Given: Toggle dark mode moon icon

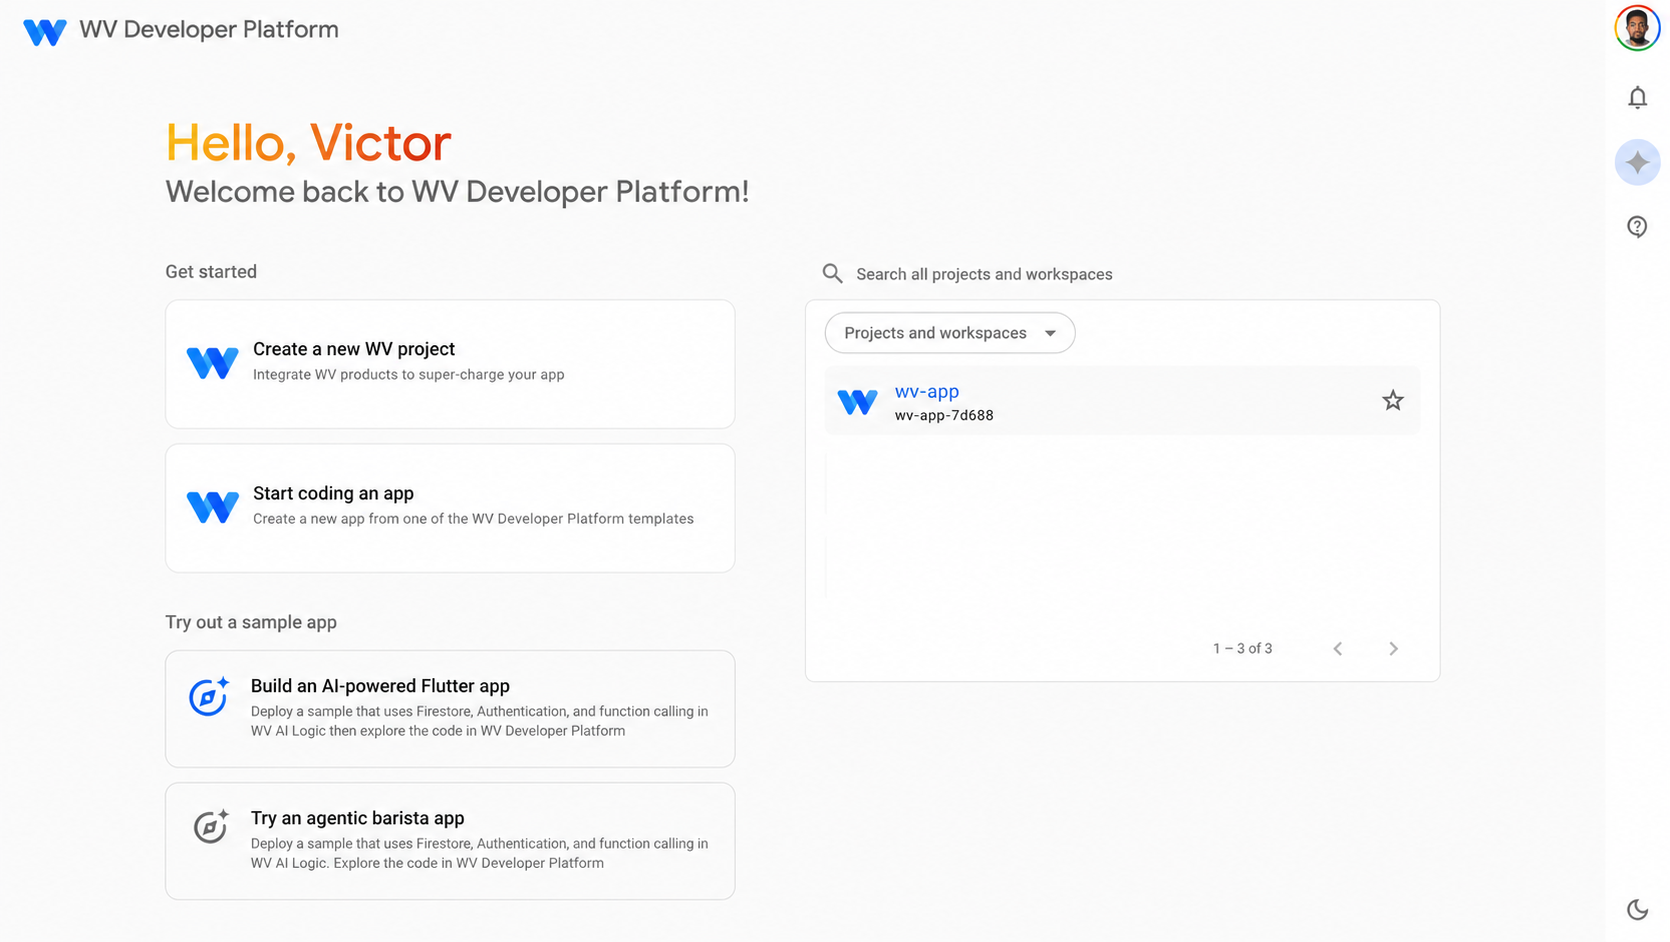Looking at the screenshot, I should coord(1637,909).
